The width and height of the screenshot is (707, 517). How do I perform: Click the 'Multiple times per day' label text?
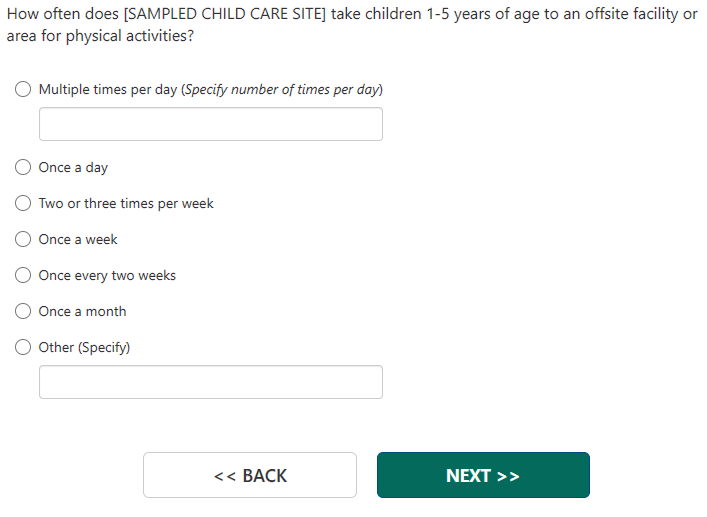[108, 89]
